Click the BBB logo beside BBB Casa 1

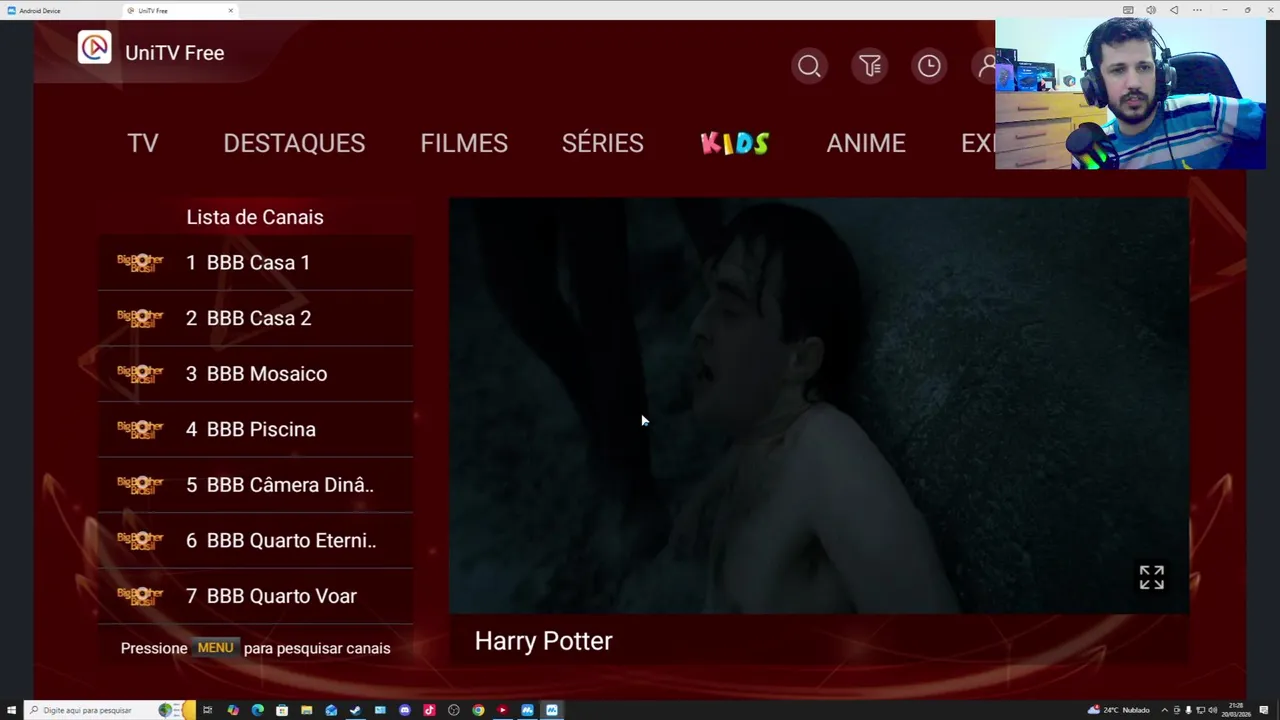(140, 262)
